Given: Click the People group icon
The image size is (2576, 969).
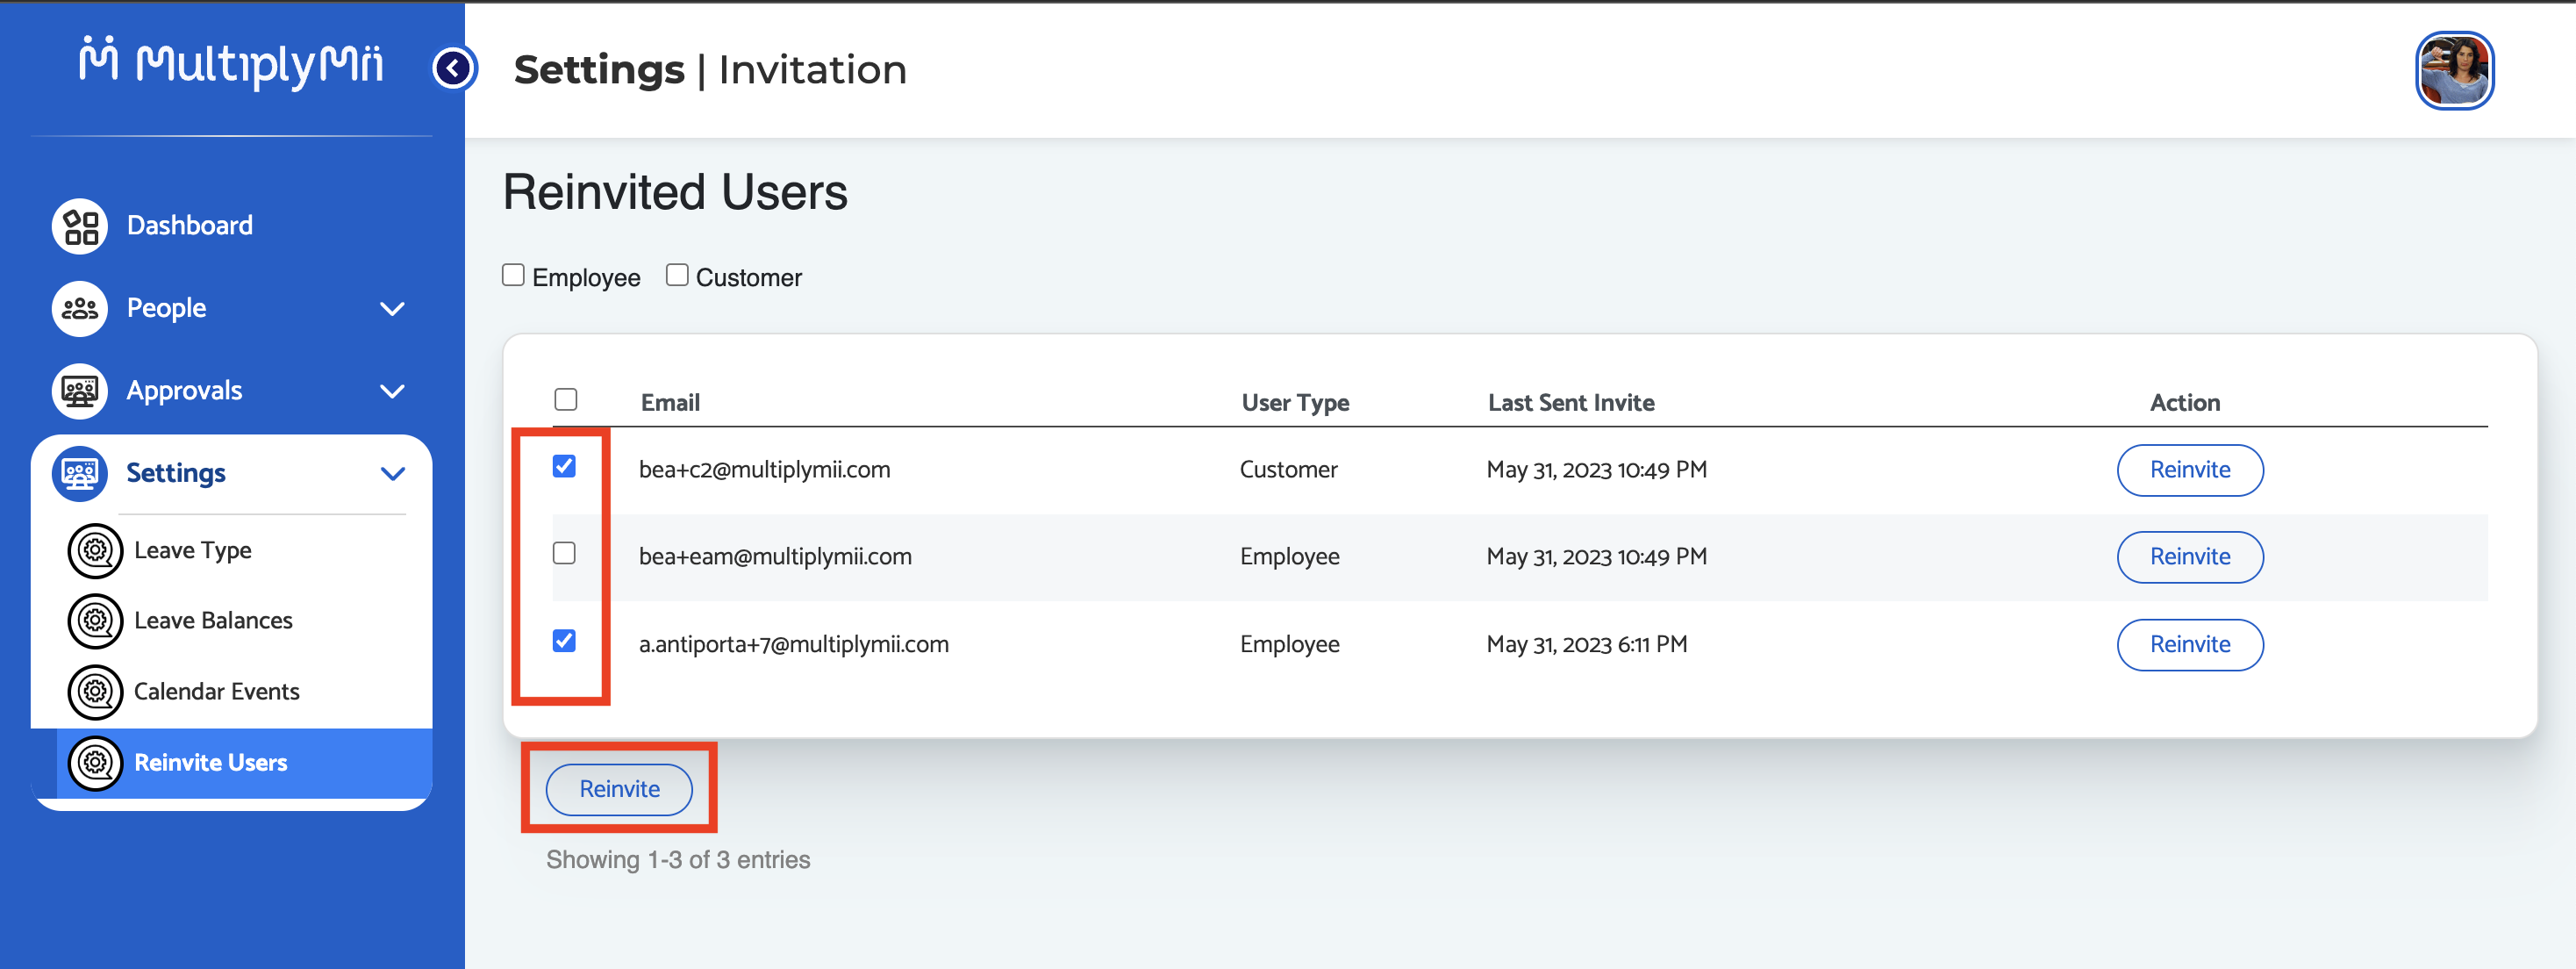Looking at the screenshot, I should click(80, 309).
